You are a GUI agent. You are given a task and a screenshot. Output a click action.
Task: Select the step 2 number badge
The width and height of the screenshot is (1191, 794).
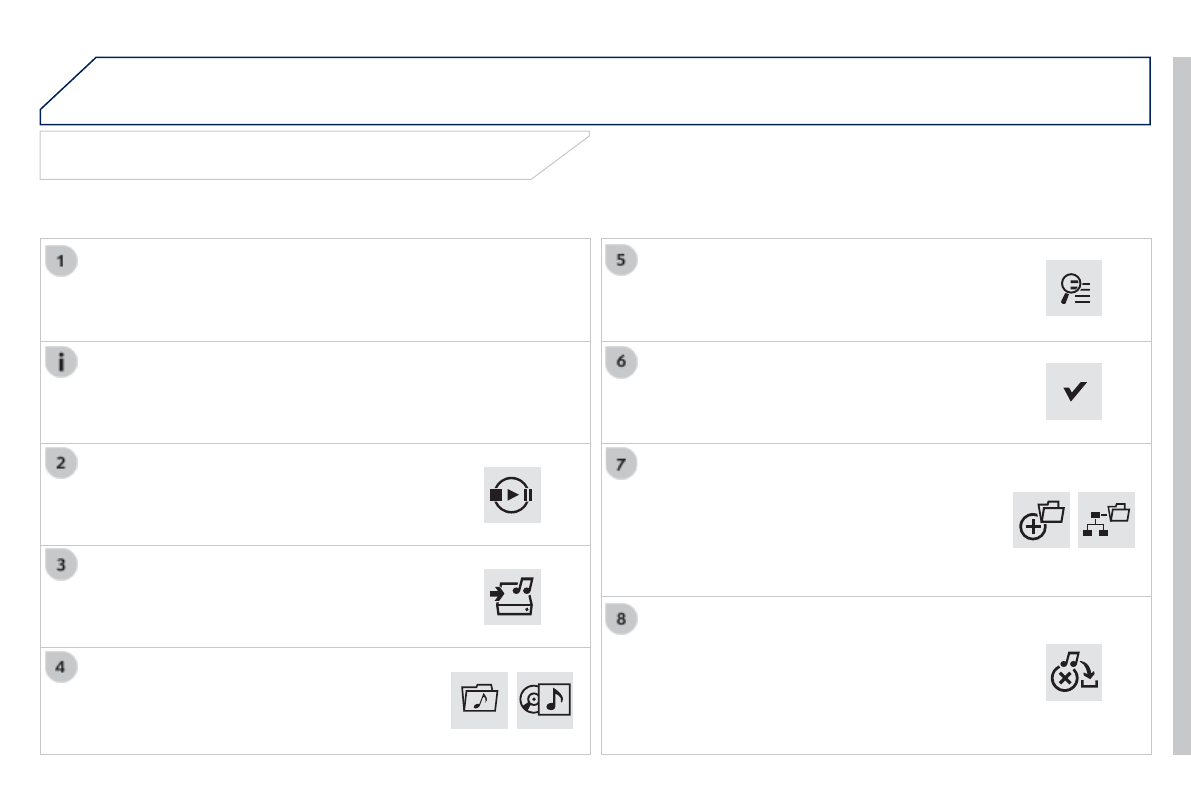point(61,465)
